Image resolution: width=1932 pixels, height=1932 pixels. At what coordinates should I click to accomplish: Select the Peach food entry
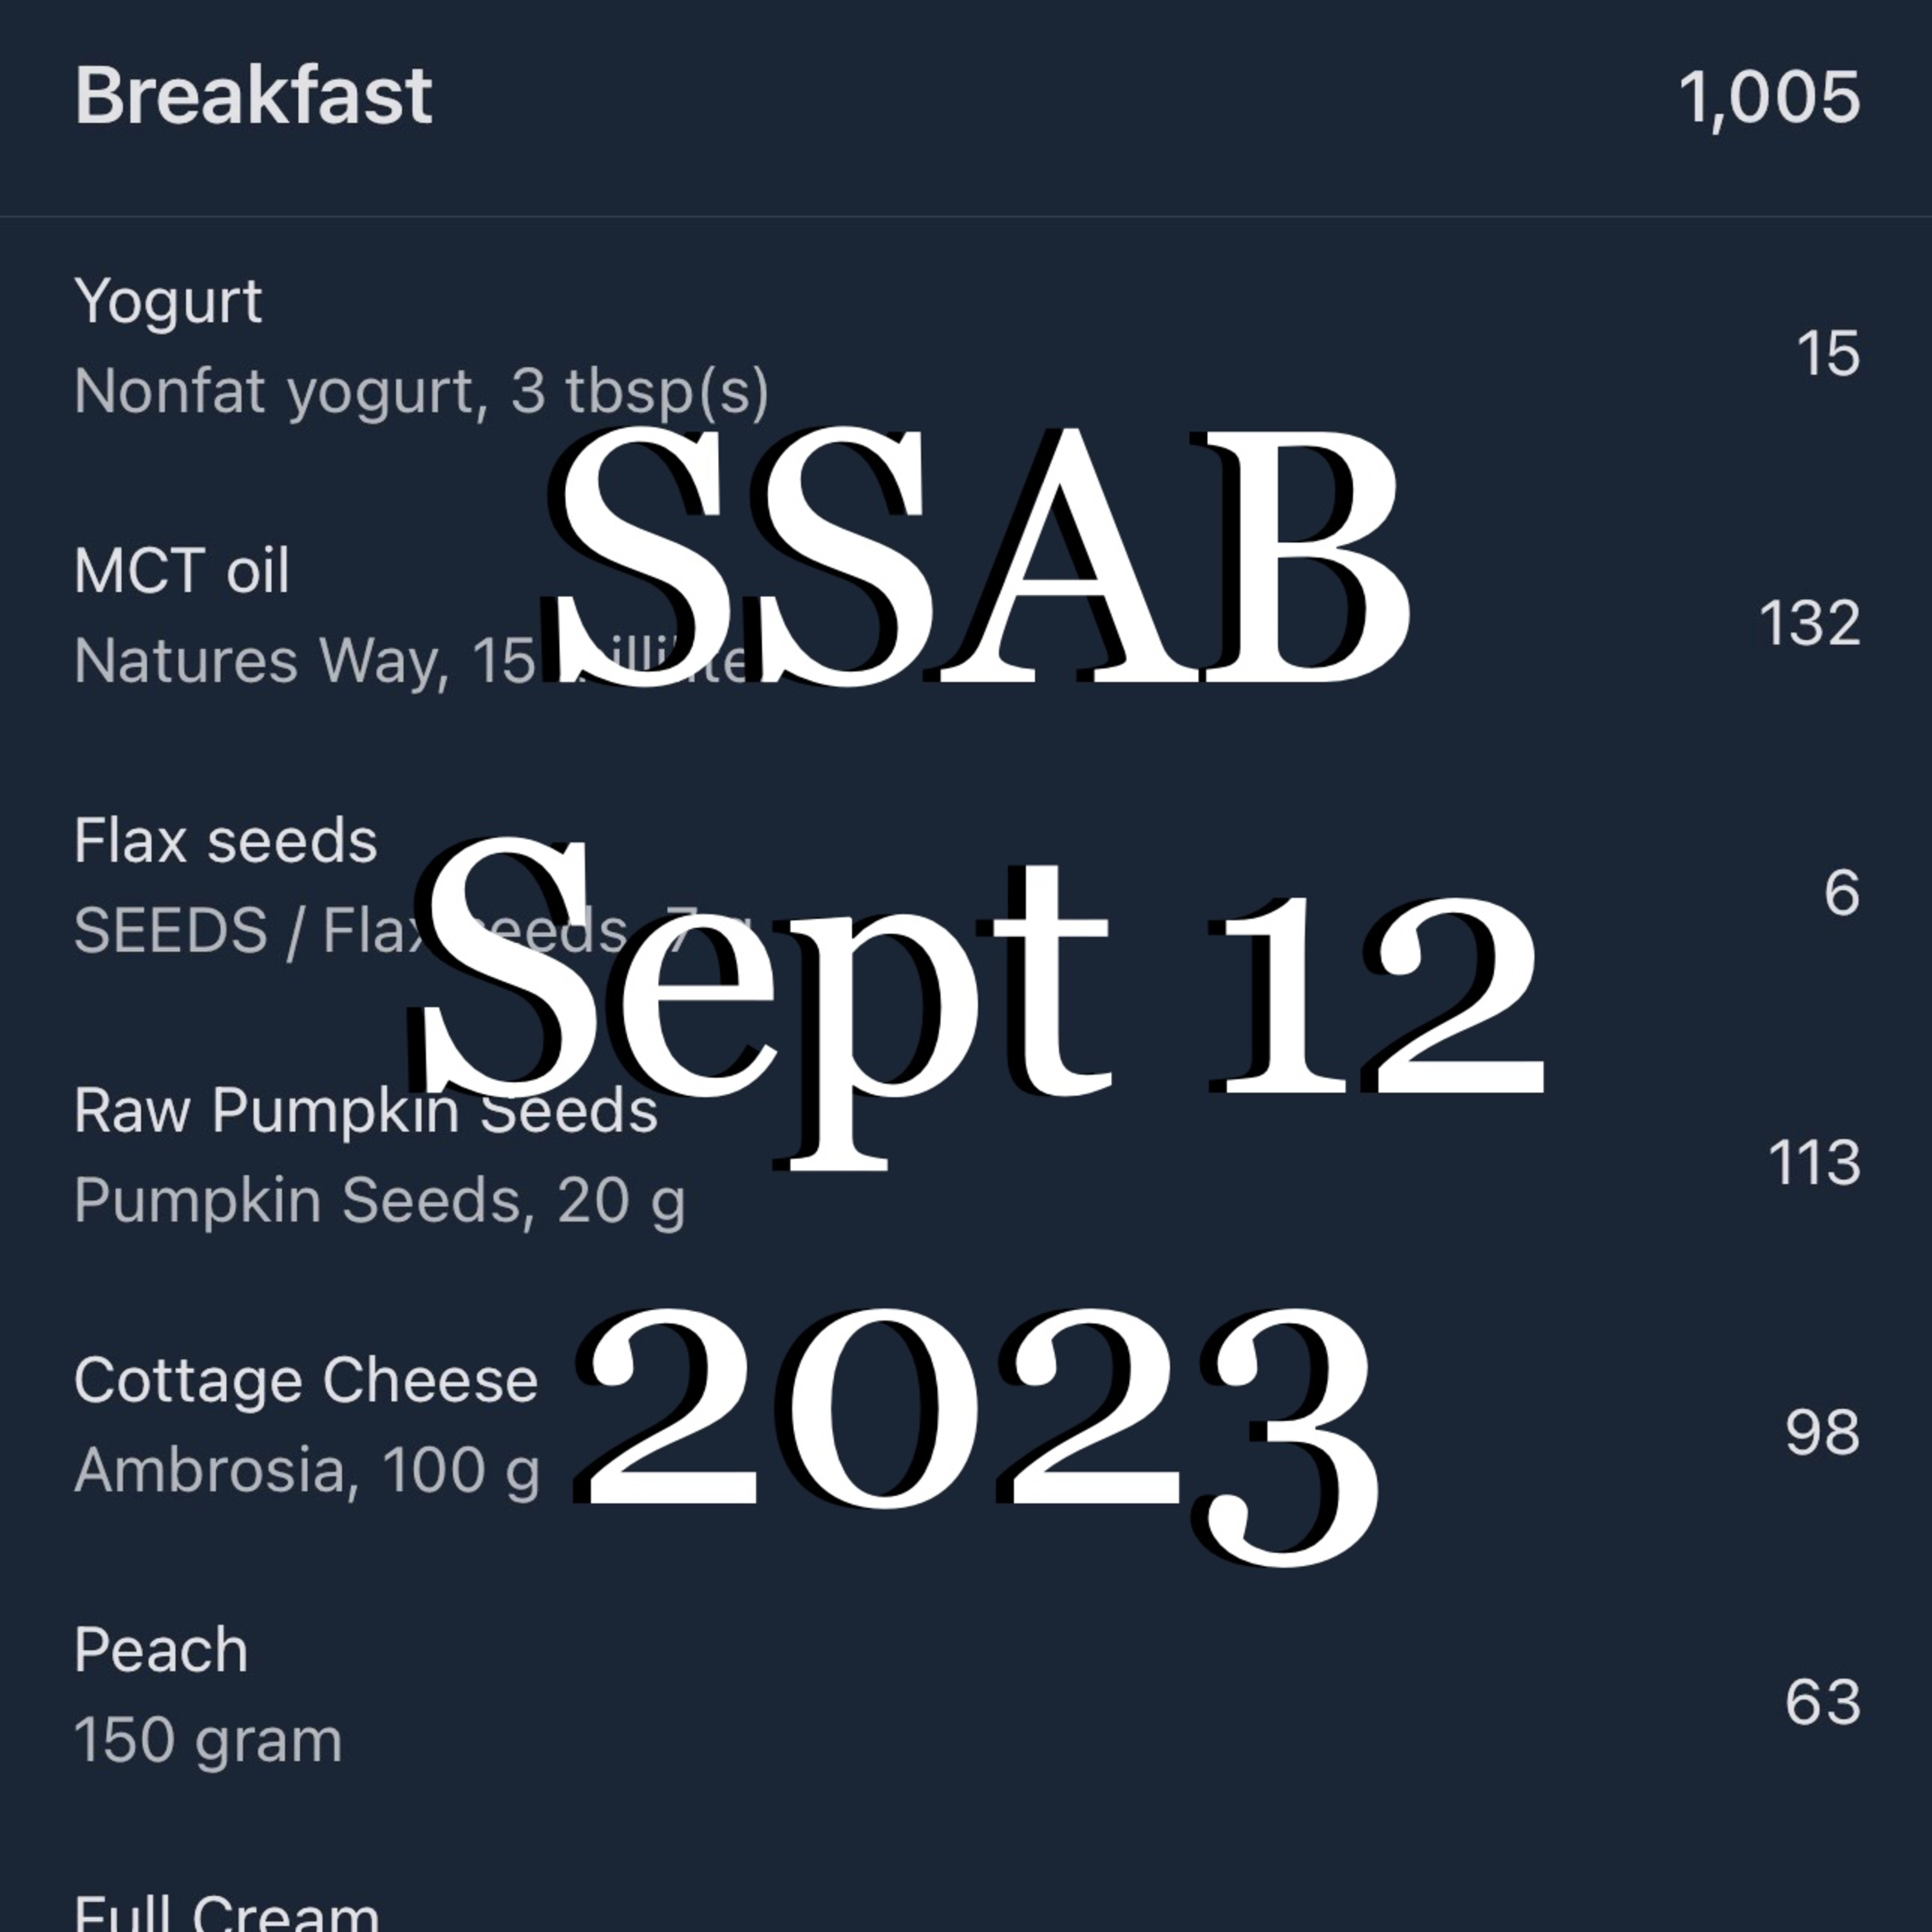(x=160, y=1651)
